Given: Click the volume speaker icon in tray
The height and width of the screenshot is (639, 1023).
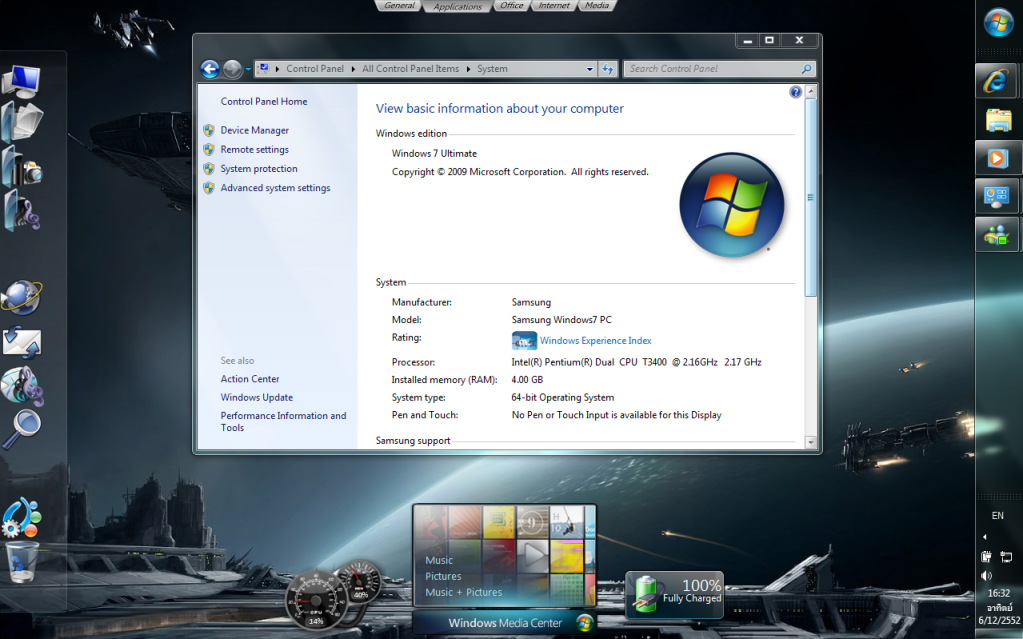Looking at the screenshot, I should (x=986, y=576).
